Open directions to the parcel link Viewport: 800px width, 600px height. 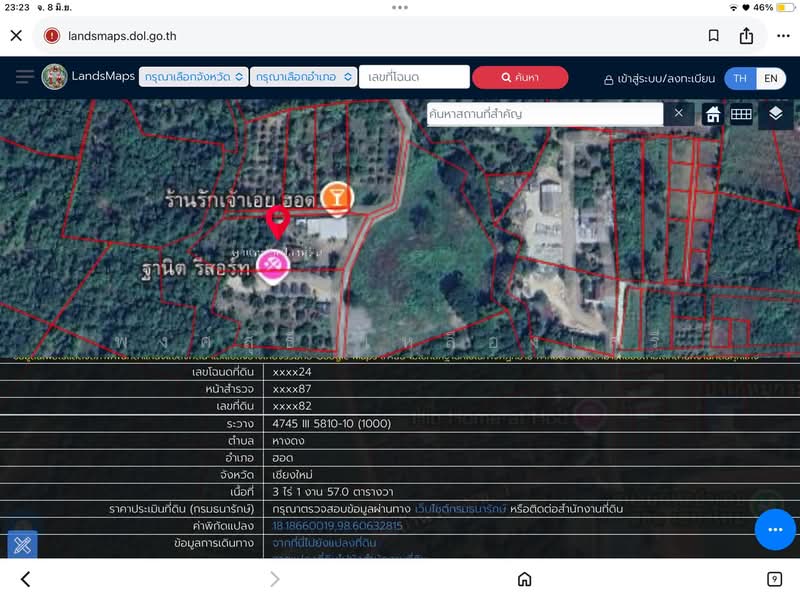coord(324,543)
